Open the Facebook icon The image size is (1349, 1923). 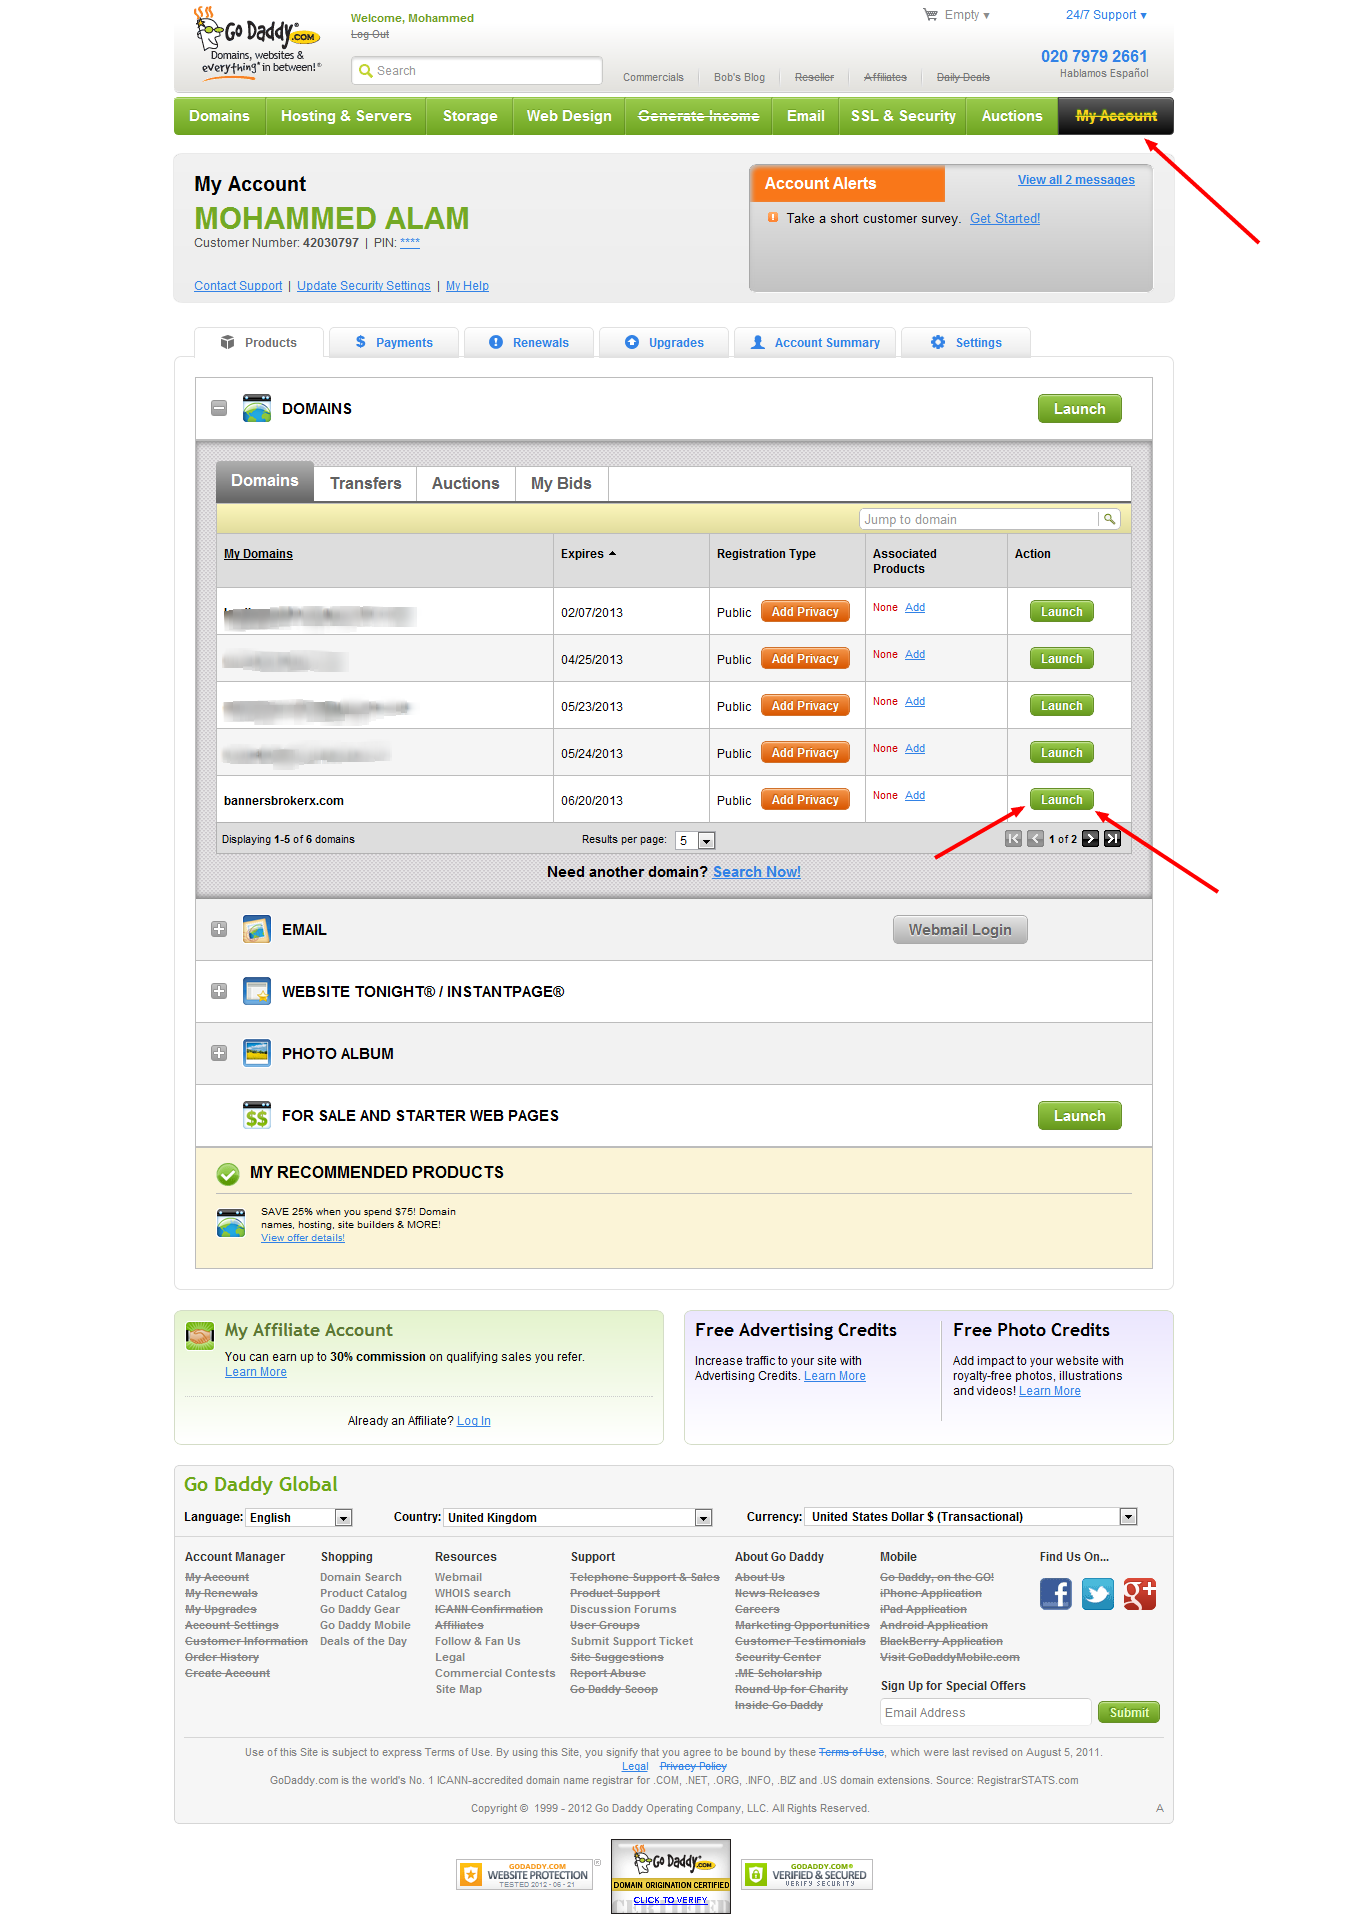point(1055,1593)
